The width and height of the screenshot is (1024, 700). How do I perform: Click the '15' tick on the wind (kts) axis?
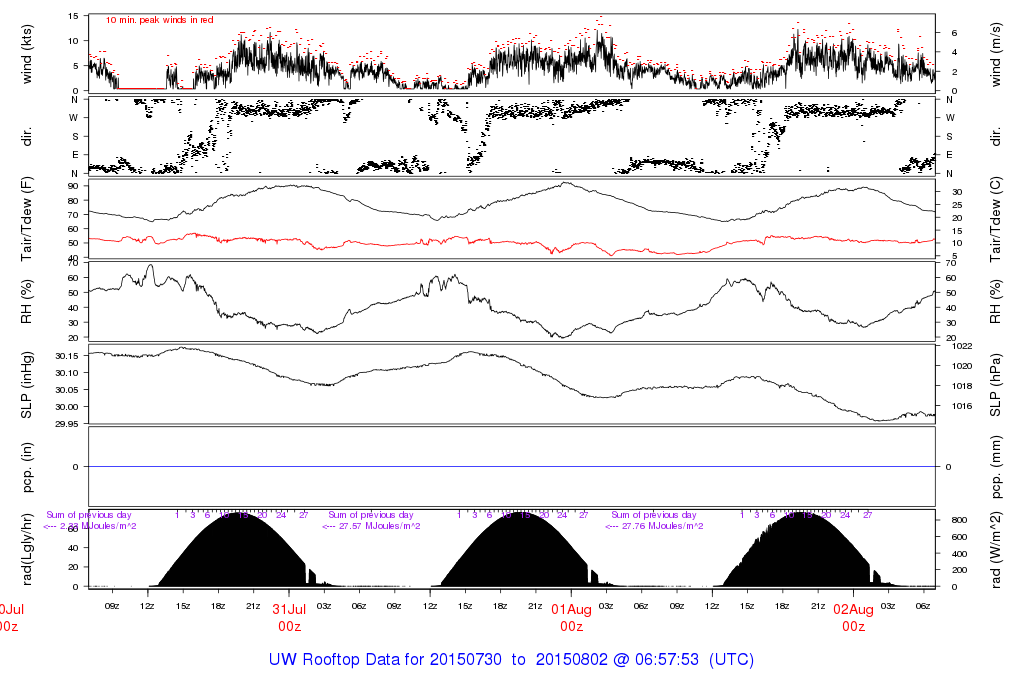73,16
